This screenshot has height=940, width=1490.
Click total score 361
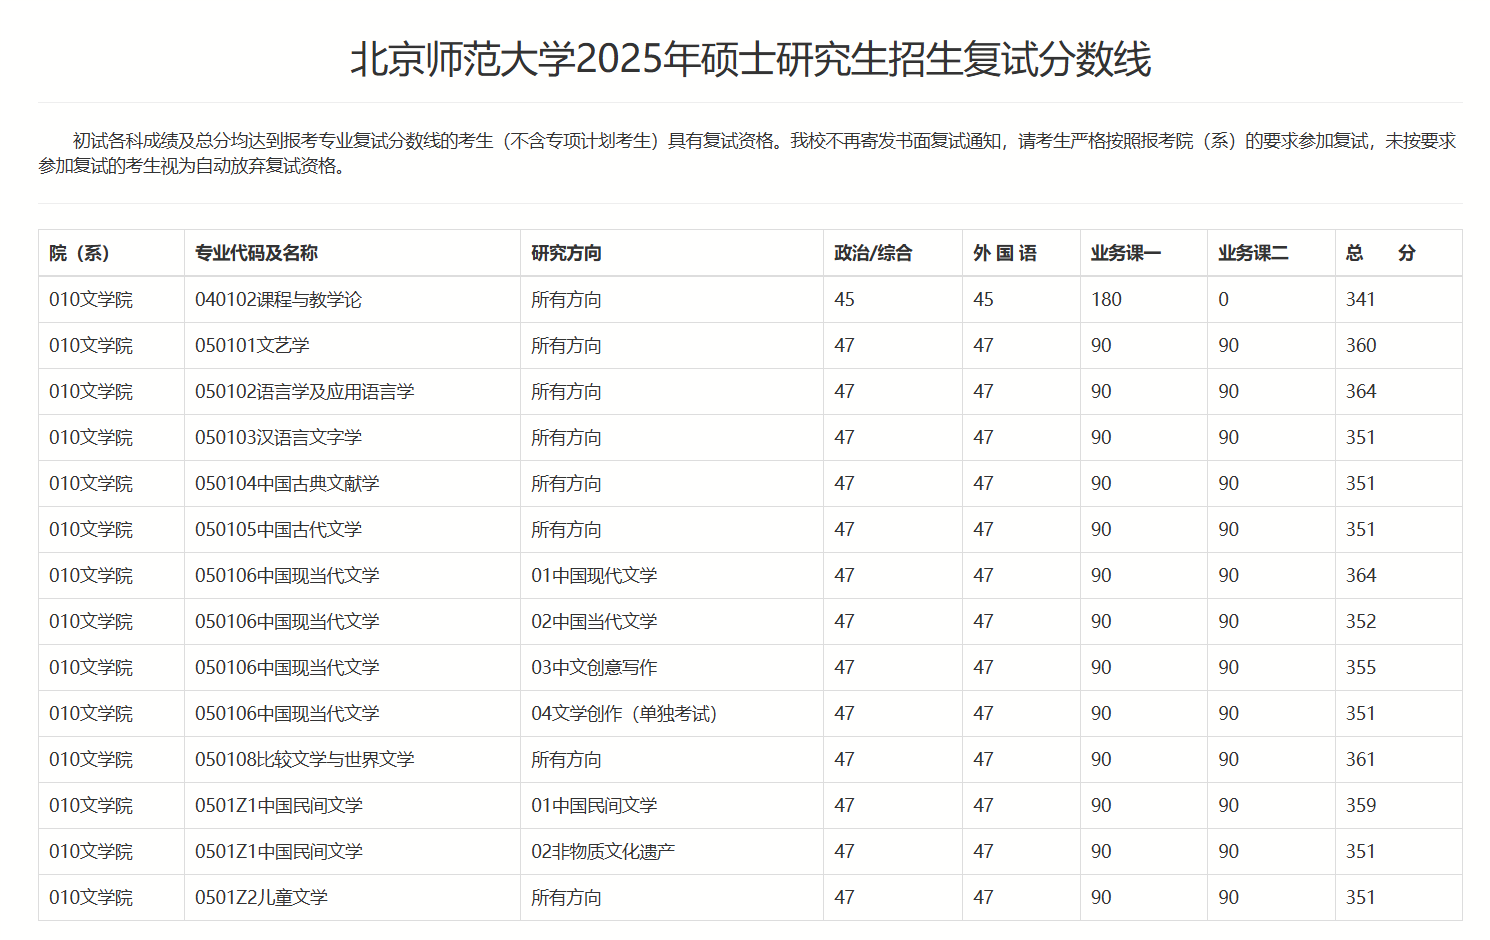[1361, 759]
